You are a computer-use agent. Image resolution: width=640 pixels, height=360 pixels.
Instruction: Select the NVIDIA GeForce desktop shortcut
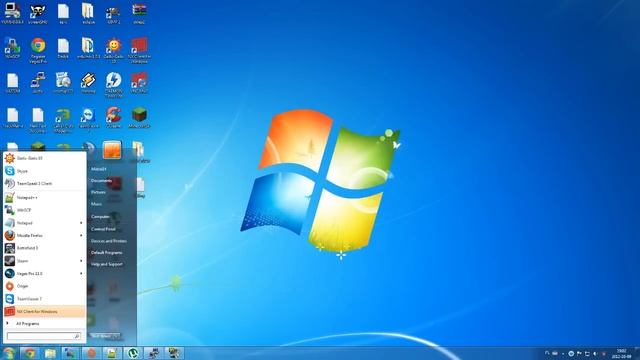[63, 120]
